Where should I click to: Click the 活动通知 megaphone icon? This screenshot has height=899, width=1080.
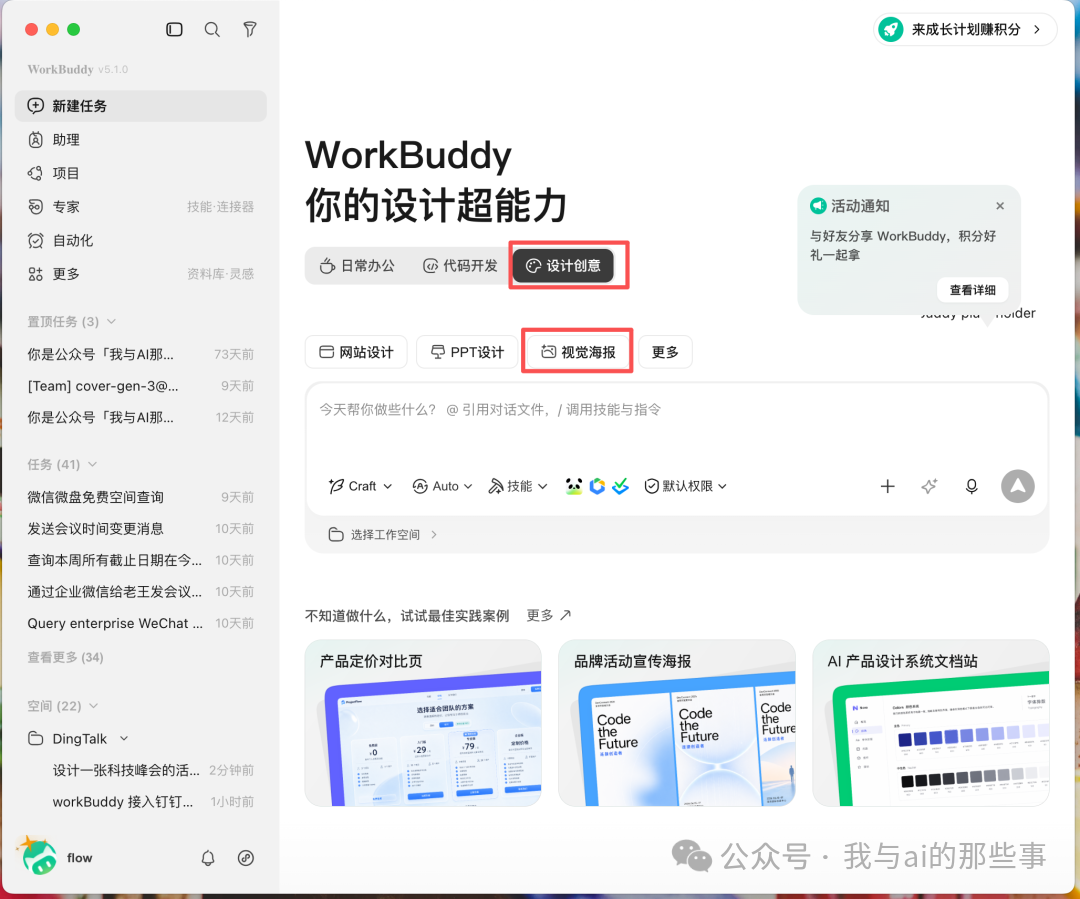[x=818, y=205]
